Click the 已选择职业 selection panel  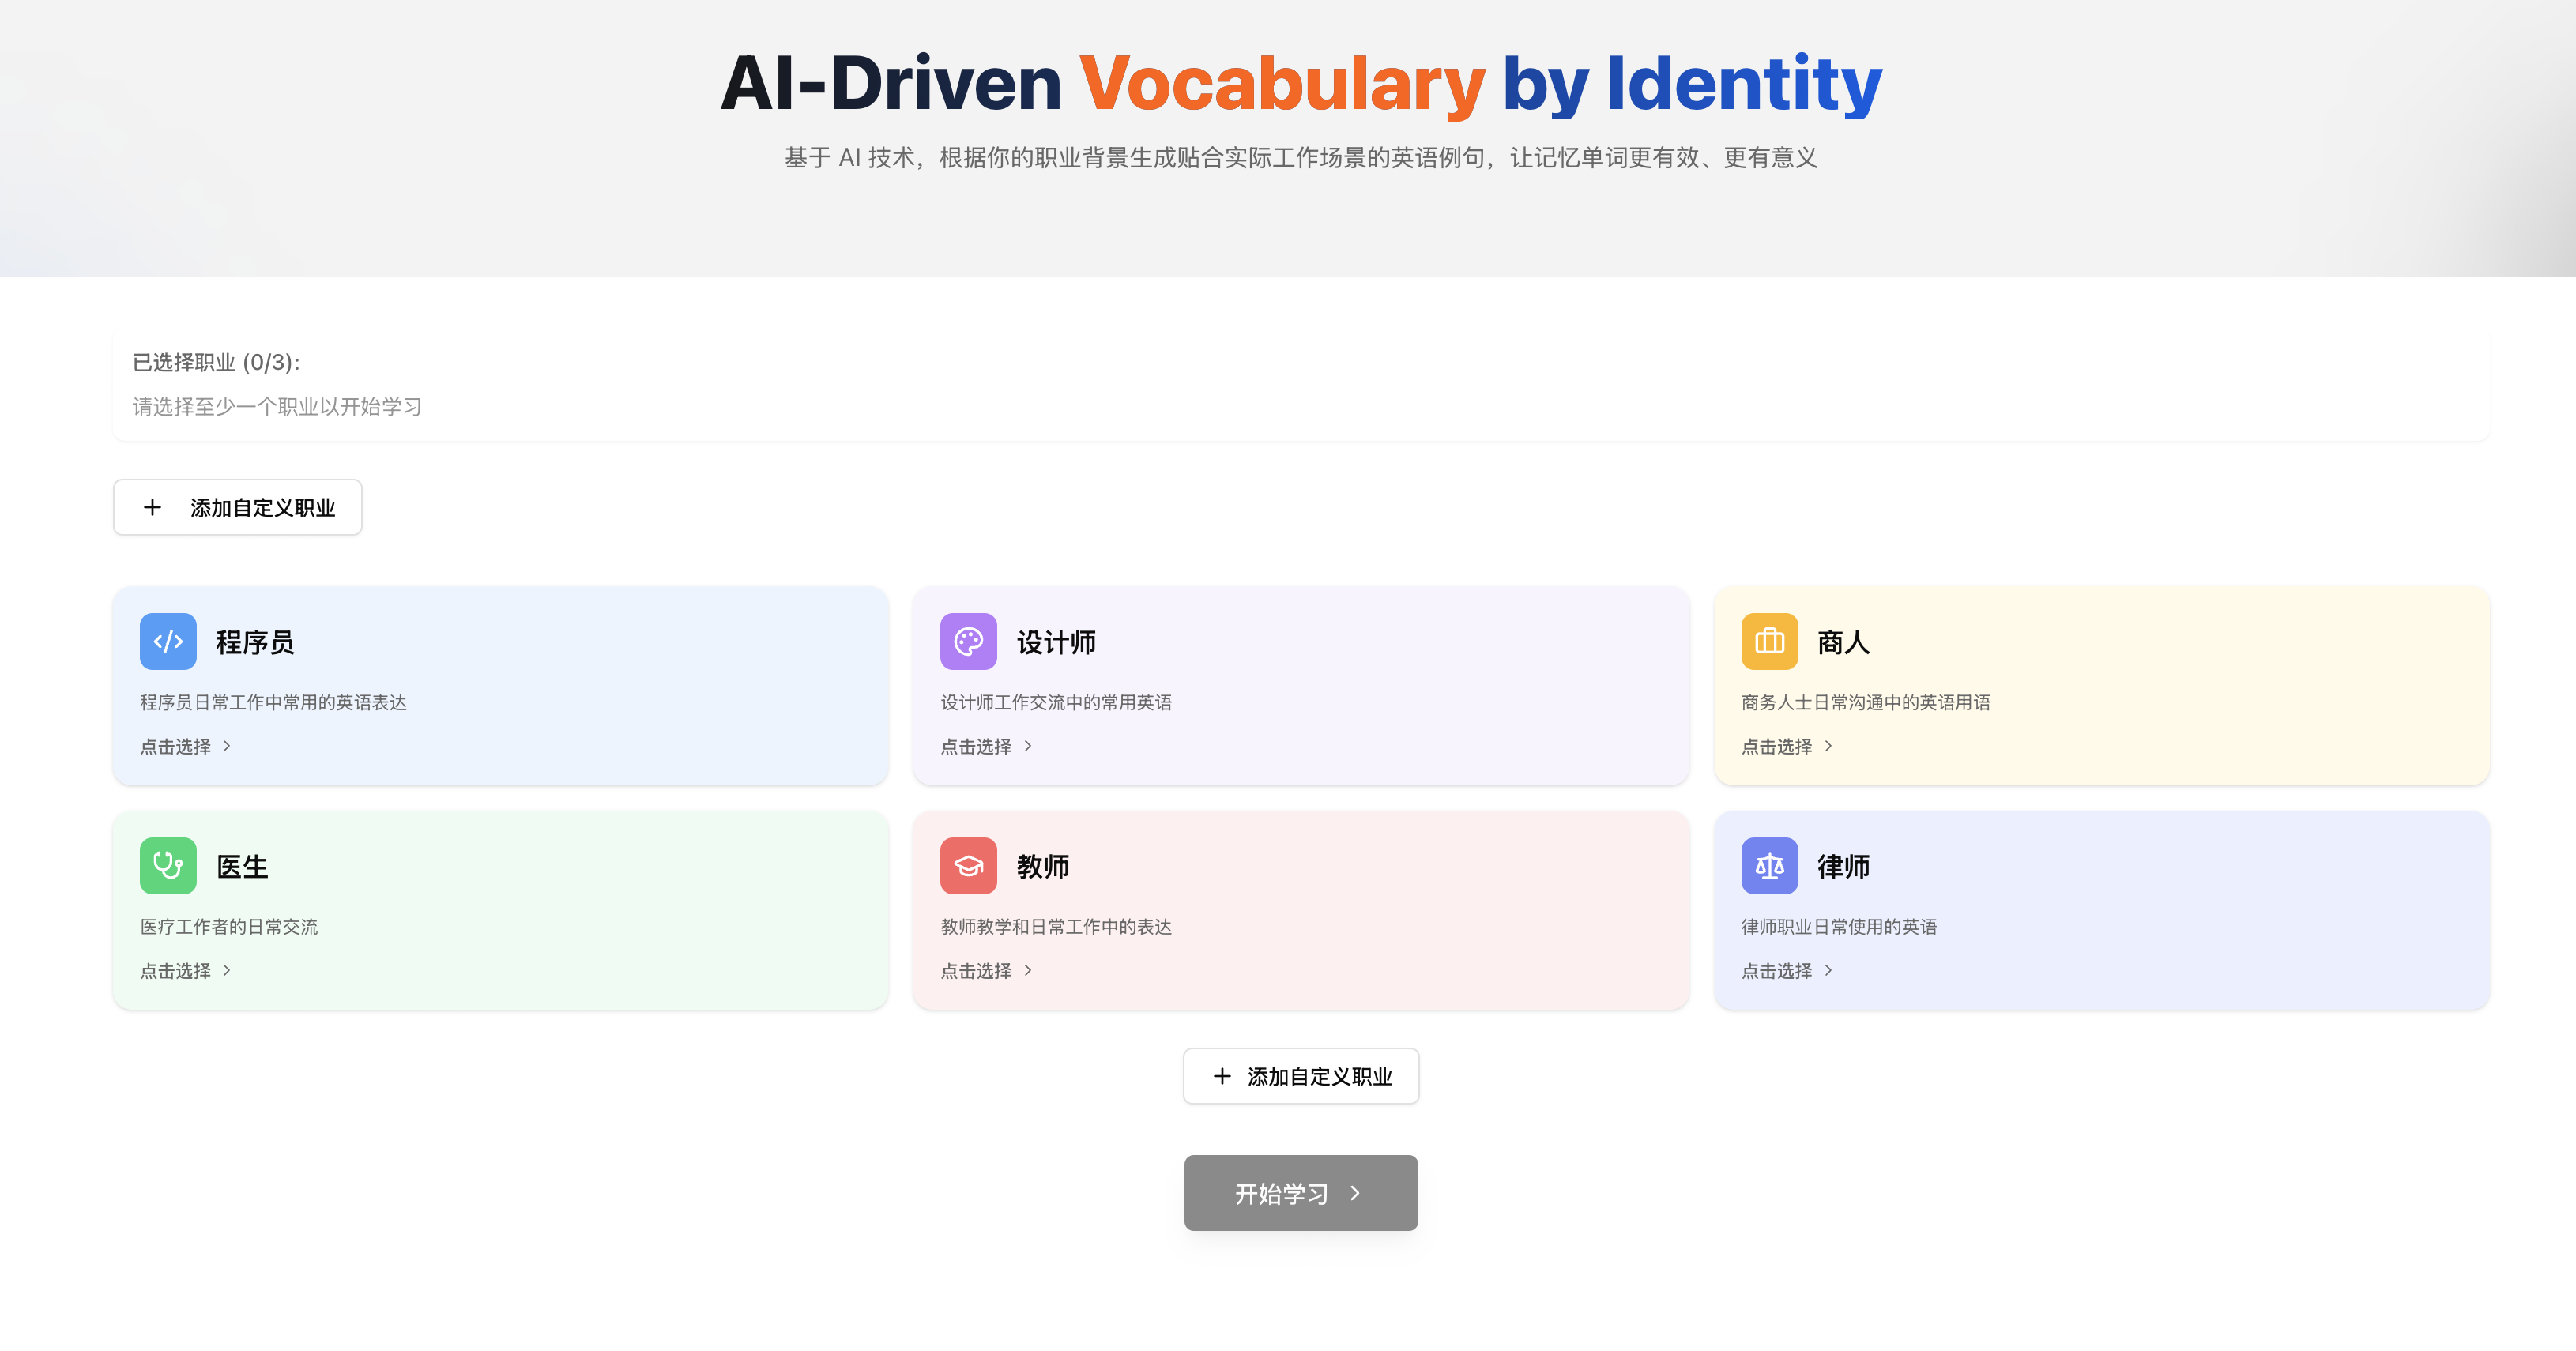click(x=1300, y=384)
